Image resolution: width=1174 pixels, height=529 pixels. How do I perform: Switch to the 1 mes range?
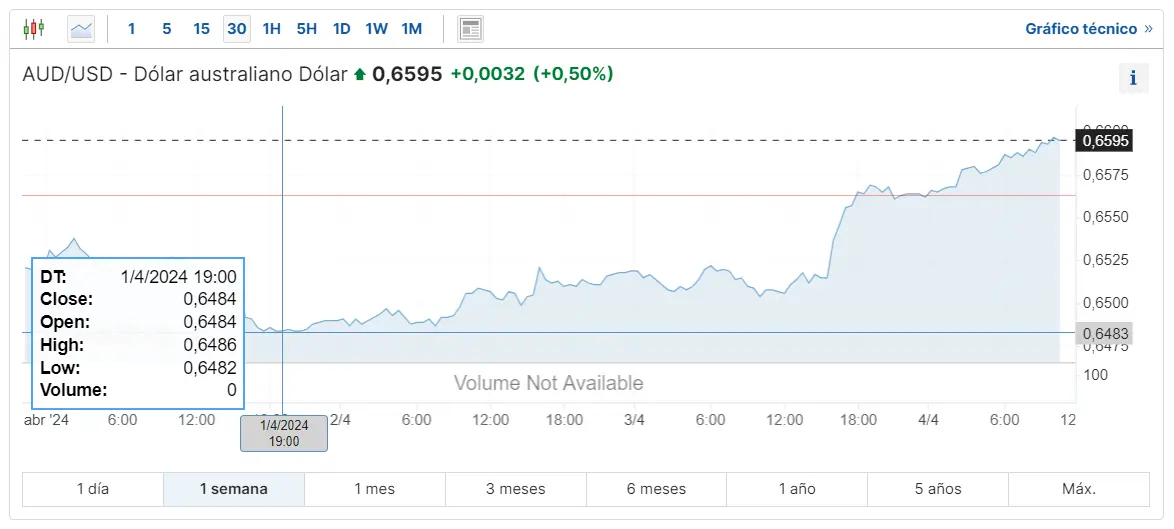[x=375, y=489]
